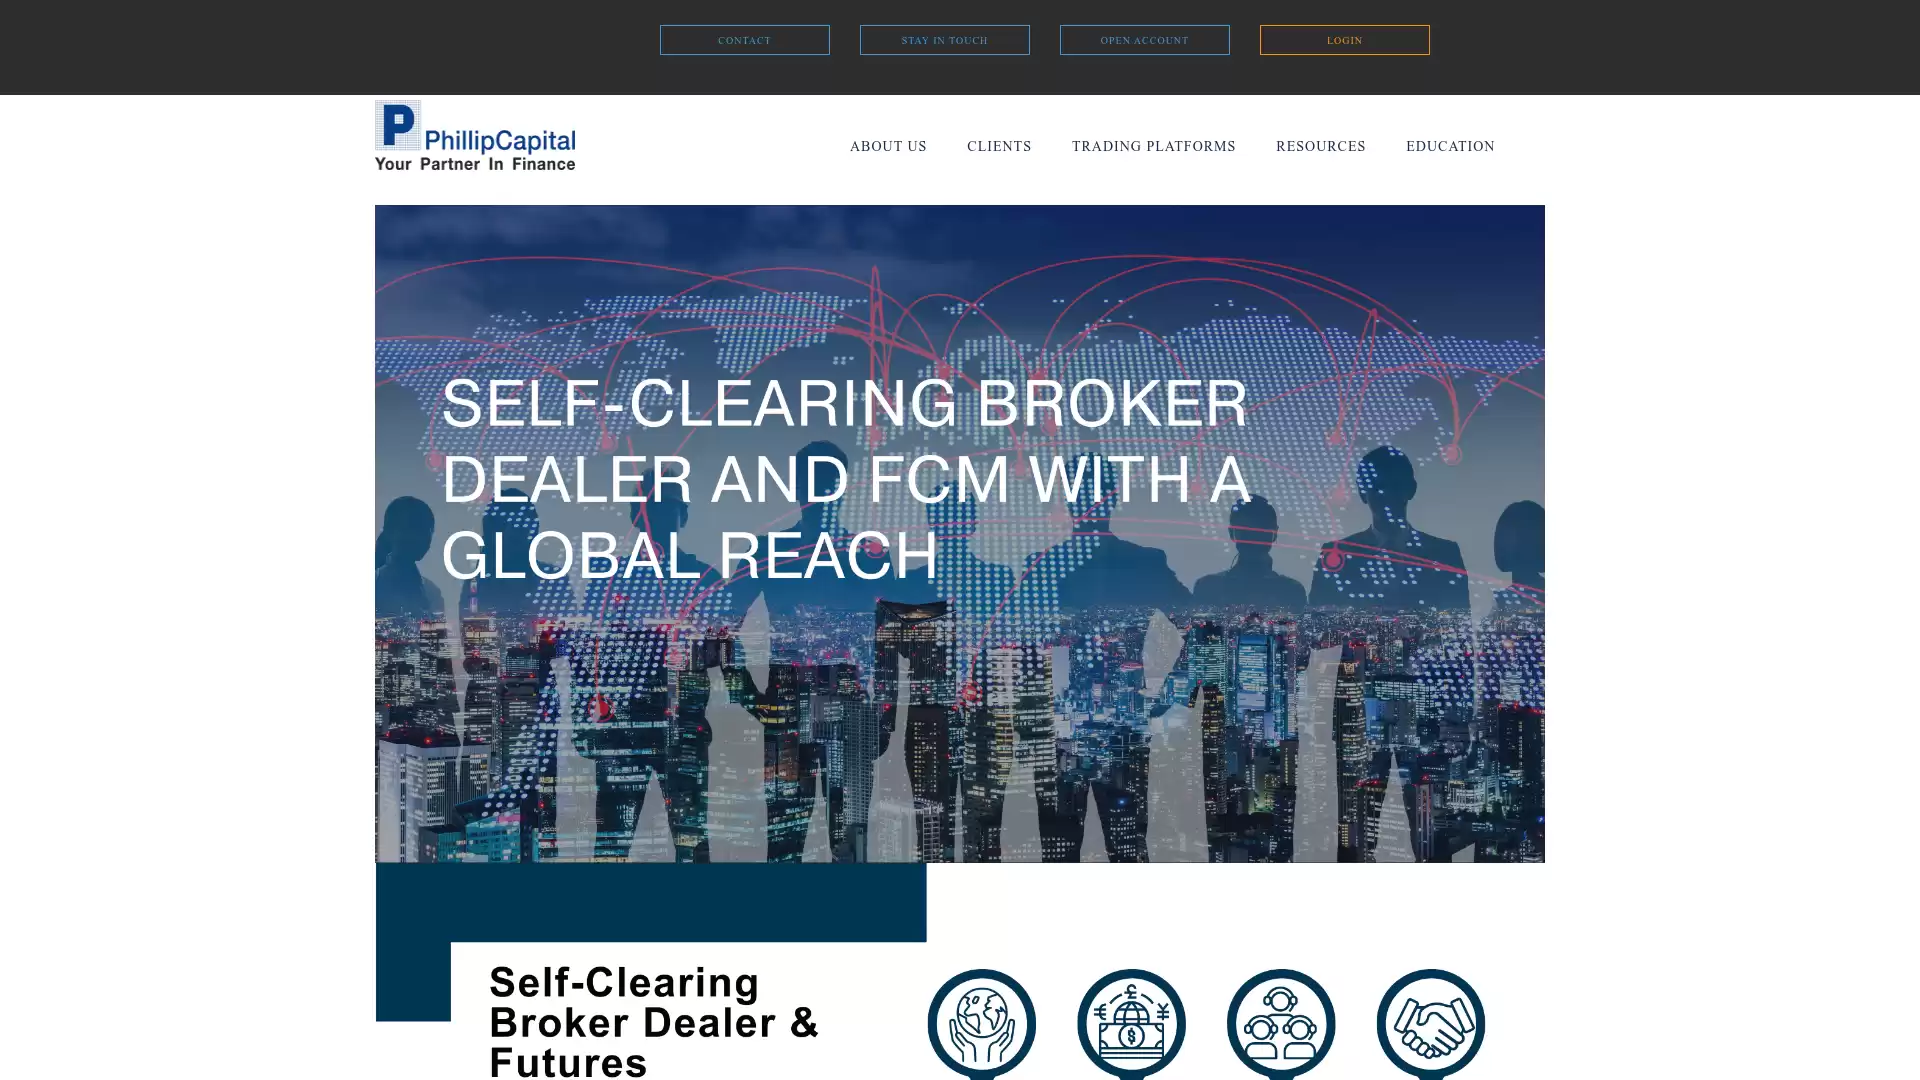Expand the ABOUT US navigation menu
This screenshot has height=1080, width=1920.
coord(887,145)
